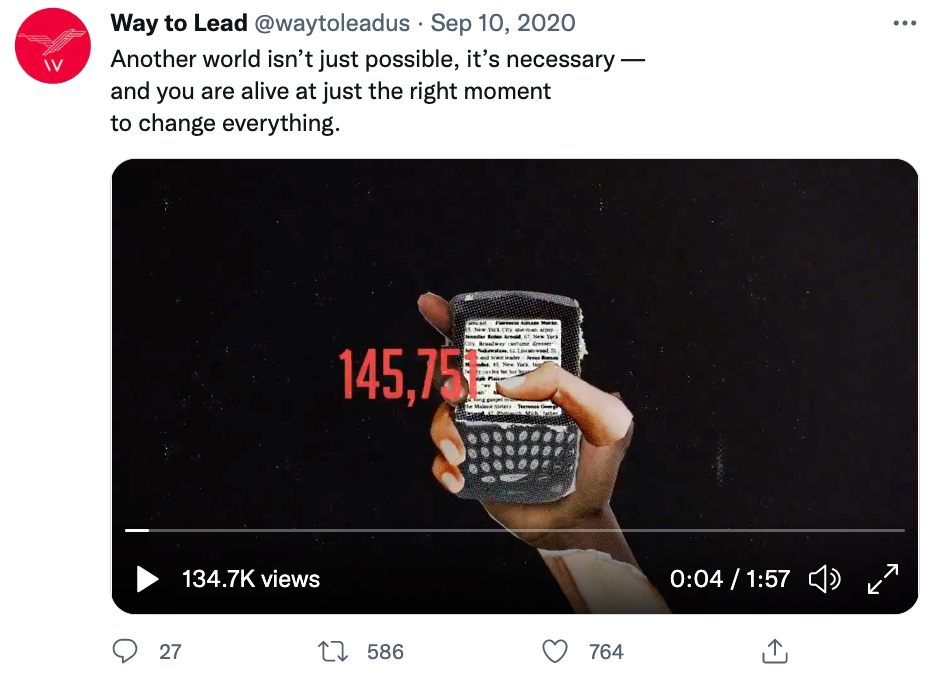Click the 134.7K views label
946x696 pixels.
point(250,579)
